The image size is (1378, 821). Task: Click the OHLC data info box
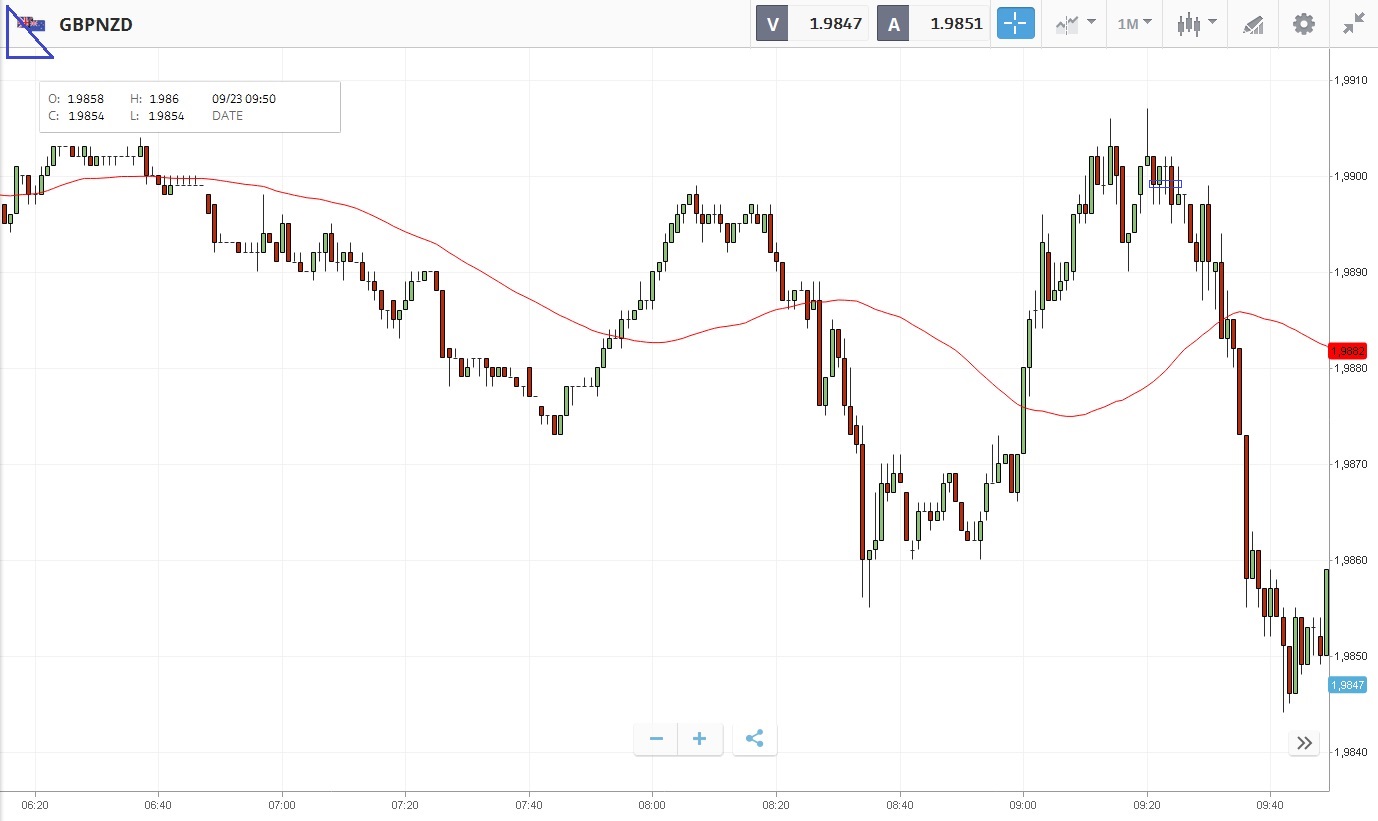click(190, 107)
